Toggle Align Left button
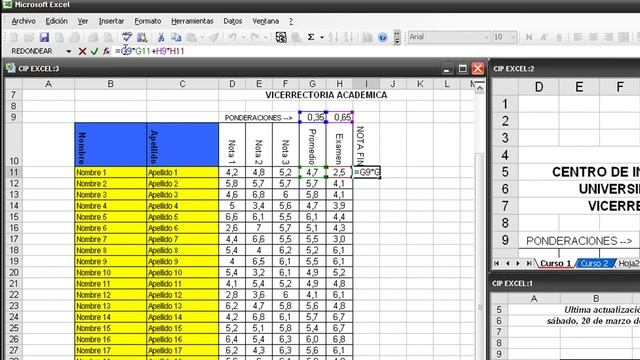The image size is (640, 360). (x=578, y=38)
